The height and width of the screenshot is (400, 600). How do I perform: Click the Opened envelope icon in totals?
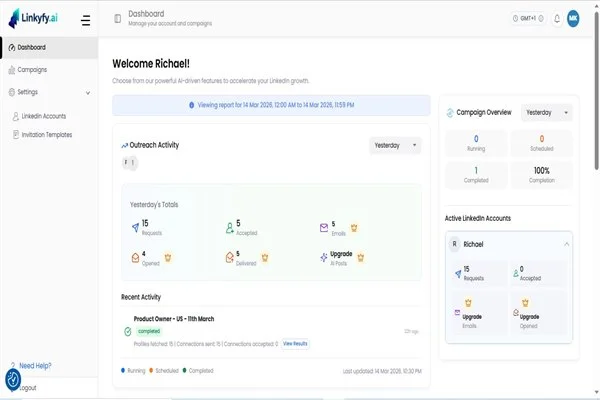(135, 258)
